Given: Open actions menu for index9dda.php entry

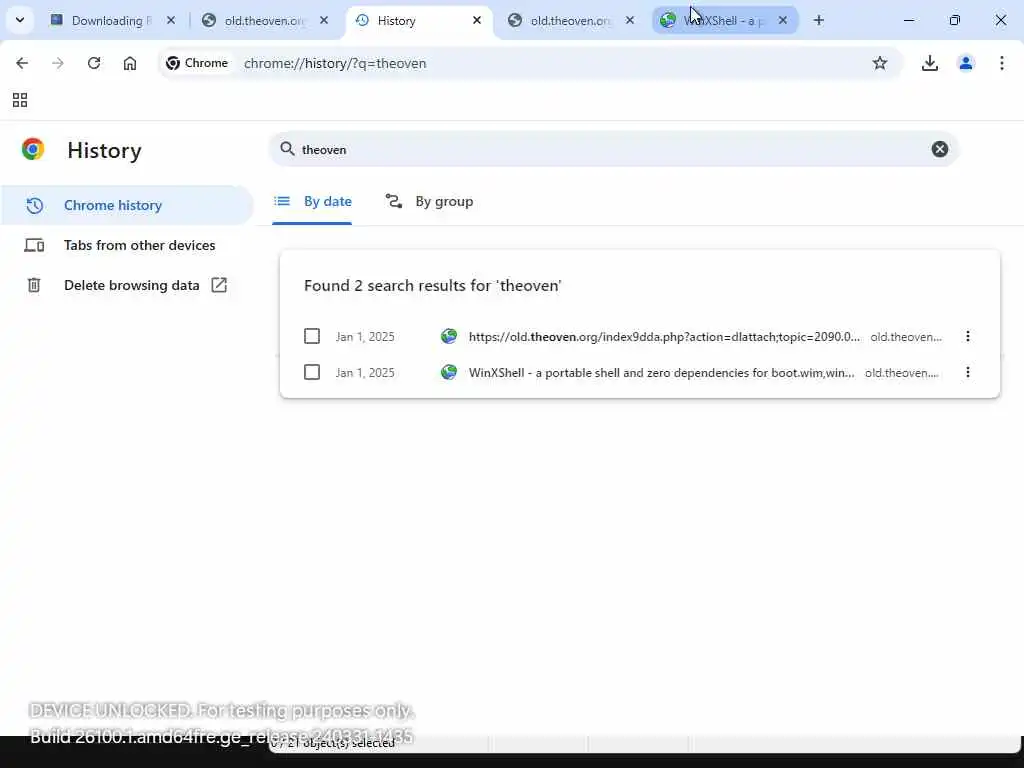Looking at the screenshot, I should [x=967, y=336].
